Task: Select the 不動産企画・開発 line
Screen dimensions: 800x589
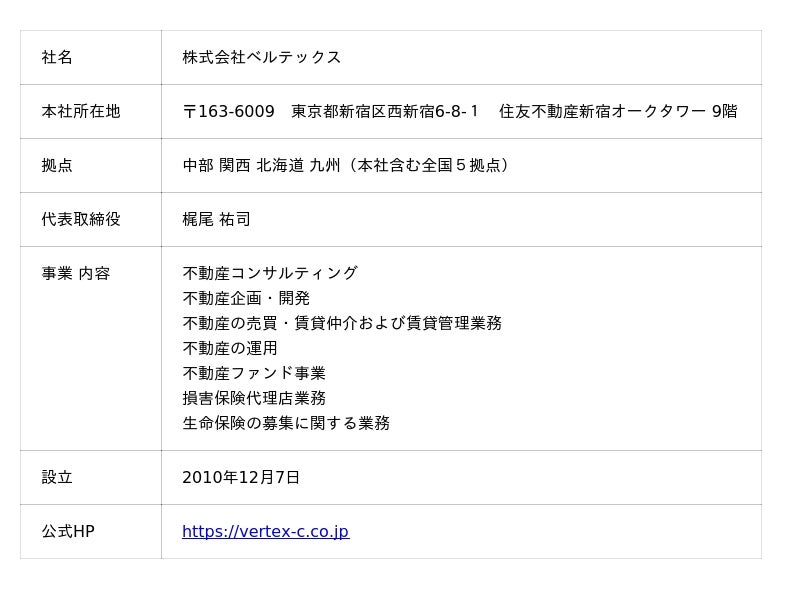Action: coord(246,298)
